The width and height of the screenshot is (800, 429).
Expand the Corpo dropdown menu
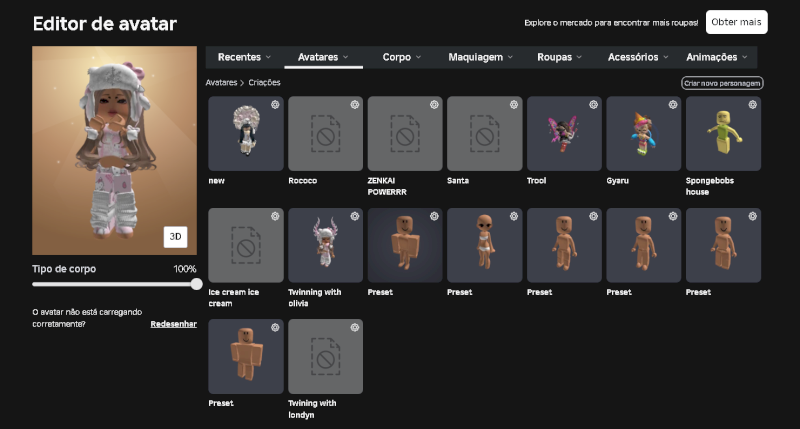[x=402, y=57]
